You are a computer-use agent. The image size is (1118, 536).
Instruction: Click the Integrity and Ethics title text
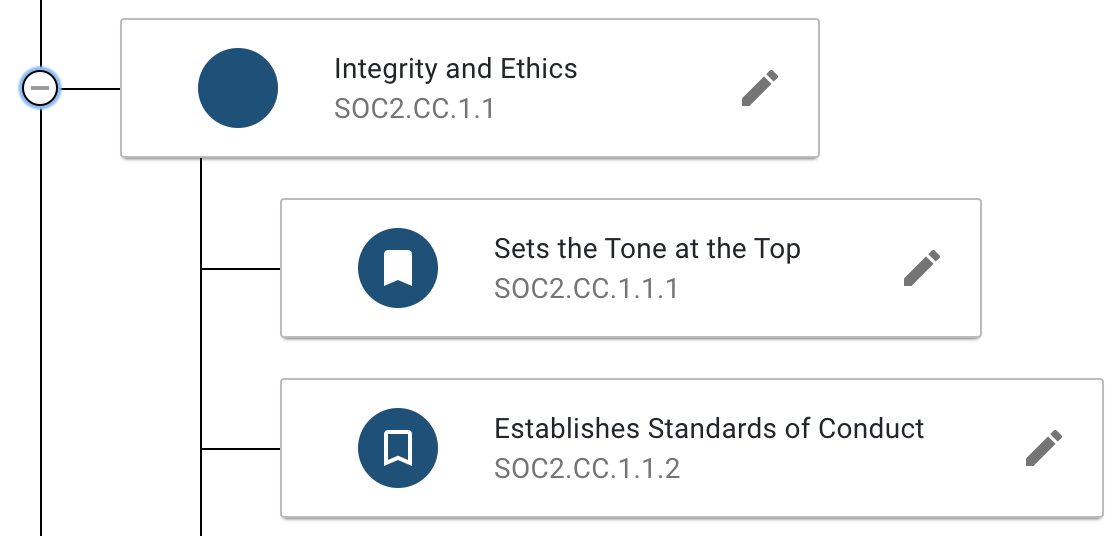[x=455, y=69]
